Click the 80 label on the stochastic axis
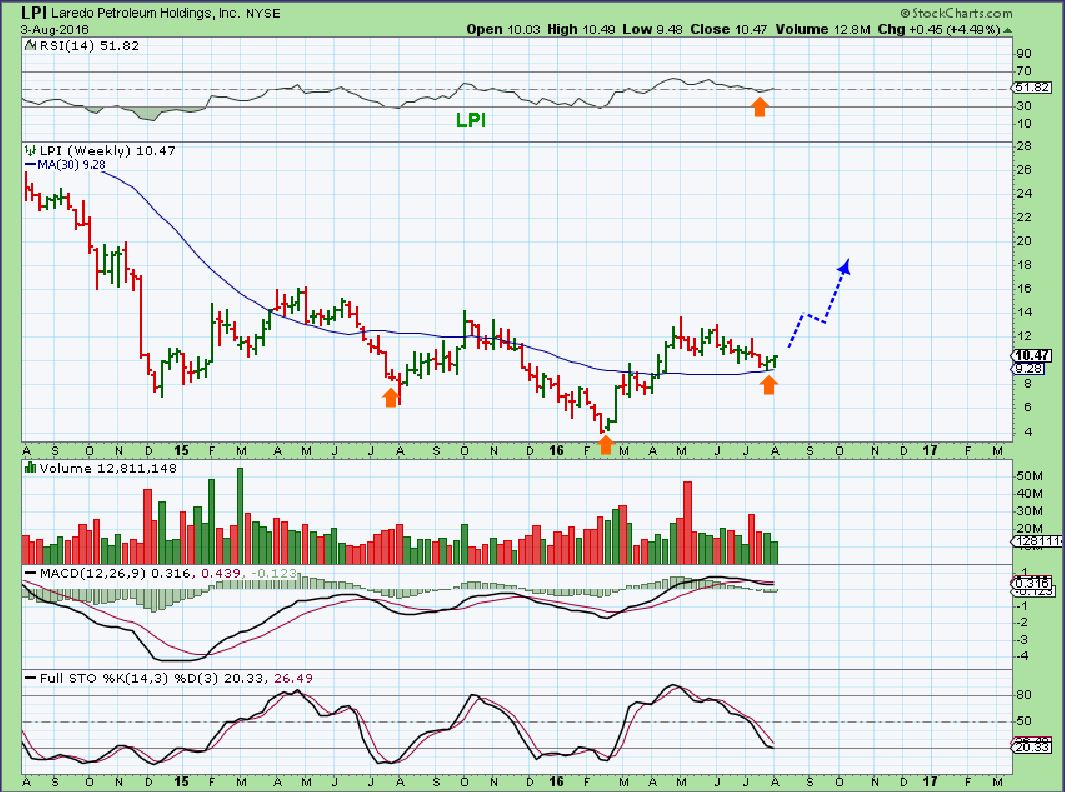This screenshot has width=1065, height=792. pyautogui.click(x=1024, y=695)
